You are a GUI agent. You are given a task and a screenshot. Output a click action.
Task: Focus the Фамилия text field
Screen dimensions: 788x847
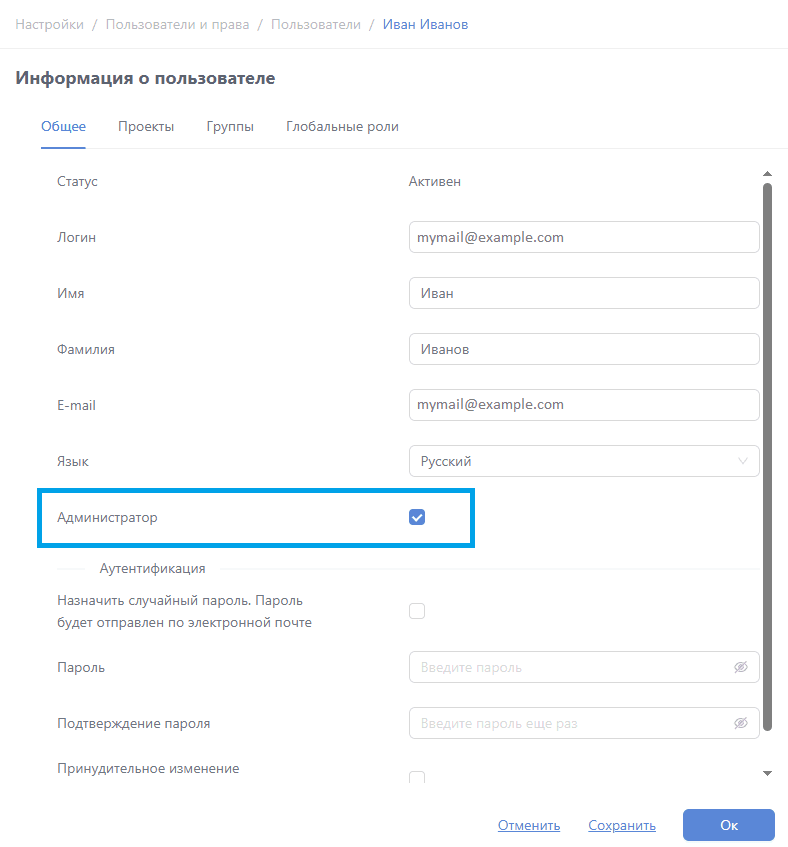point(584,349)
